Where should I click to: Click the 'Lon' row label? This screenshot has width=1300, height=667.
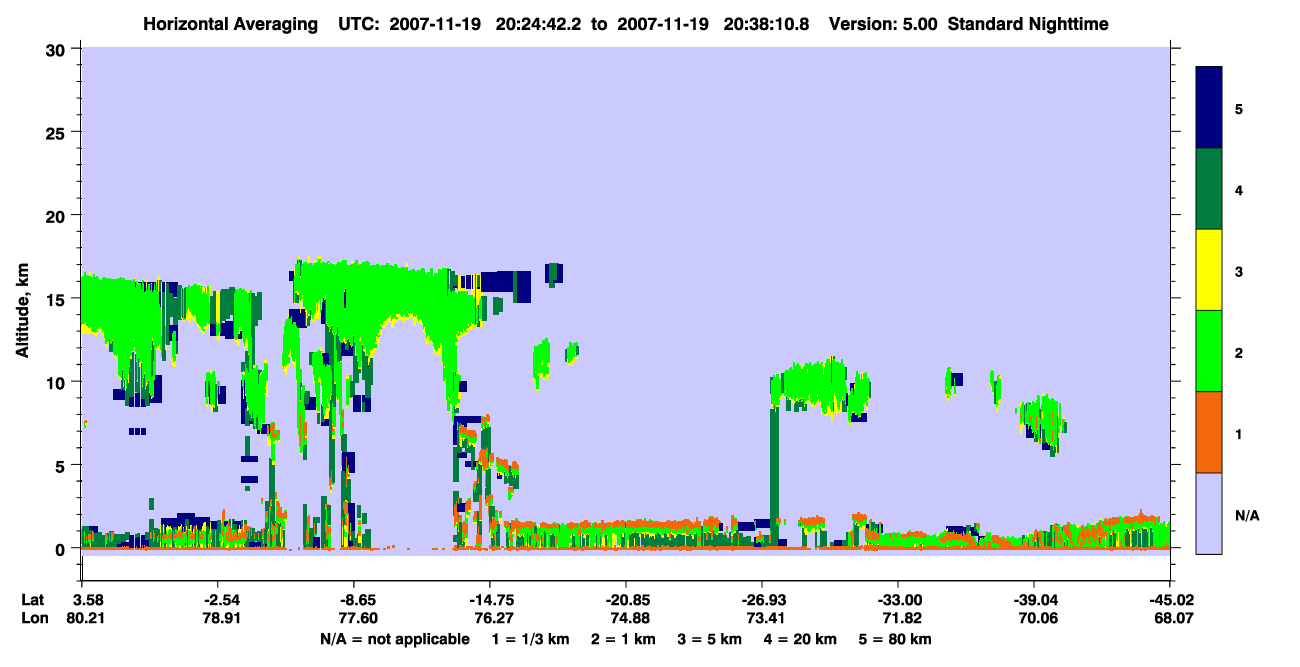(34, 619)
